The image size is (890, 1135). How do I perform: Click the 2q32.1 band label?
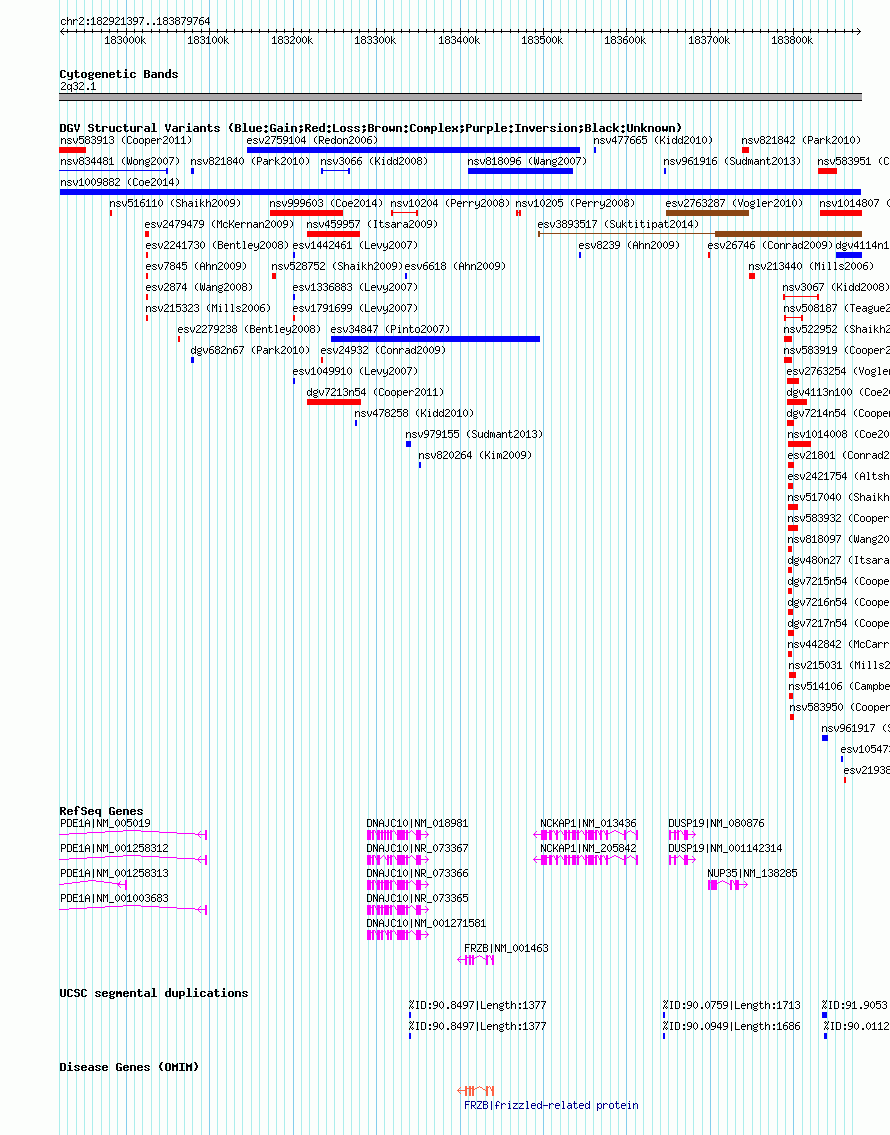tap(78, 86)
